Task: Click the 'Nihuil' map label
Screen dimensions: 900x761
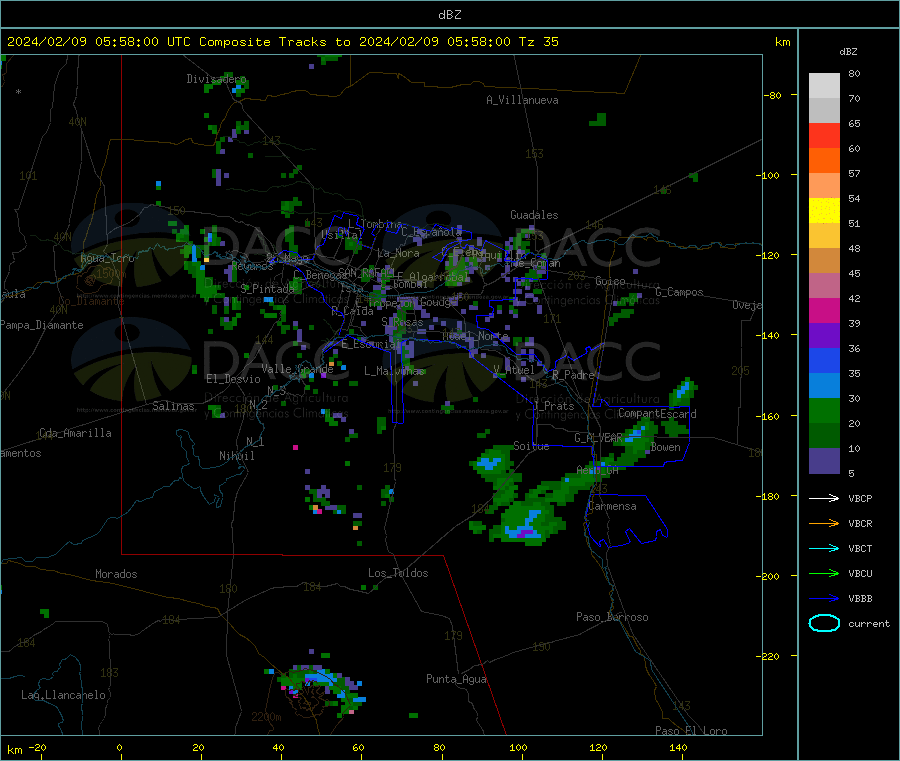Action: (x=237, y=456)
